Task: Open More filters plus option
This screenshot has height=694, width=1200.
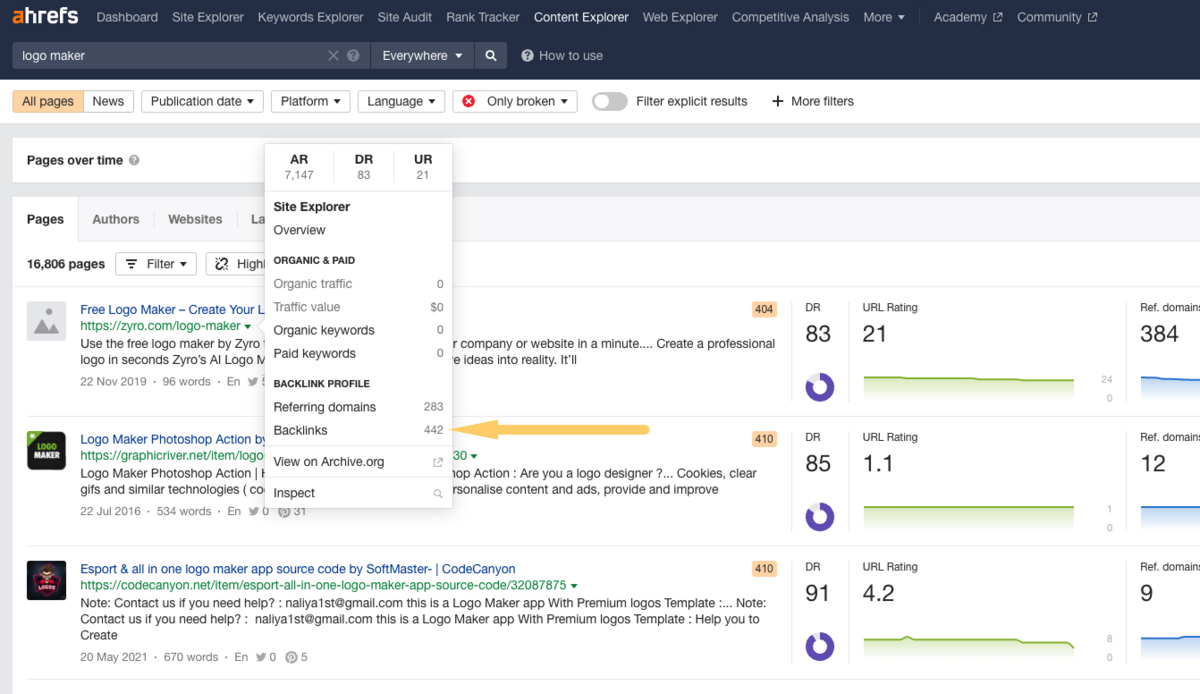Action: [813, 101]
